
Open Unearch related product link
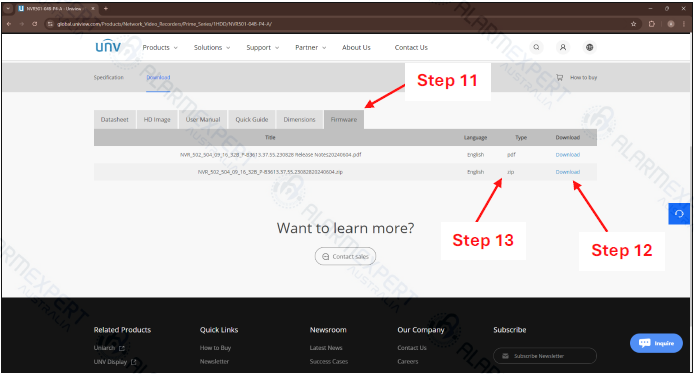tap(104, 348)
